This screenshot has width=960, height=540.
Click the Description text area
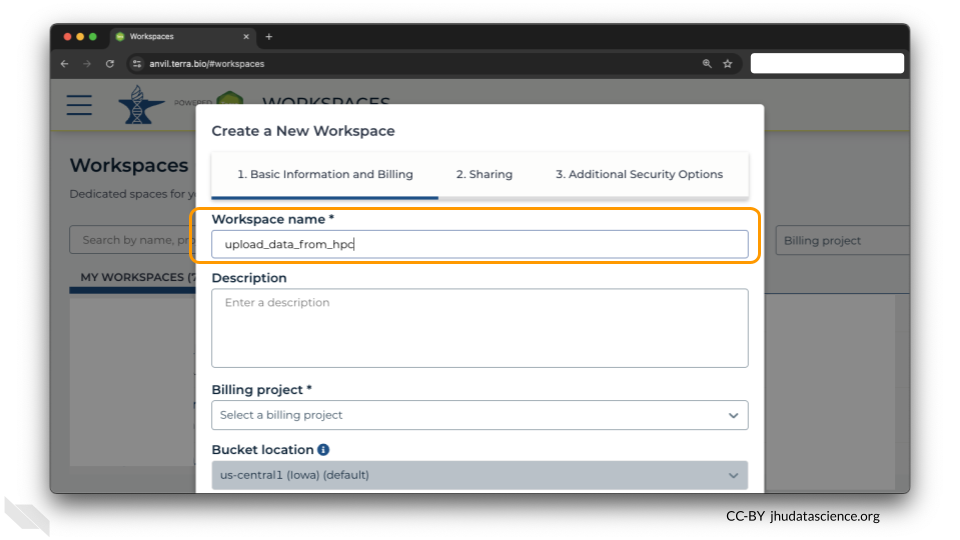(479, 328)
